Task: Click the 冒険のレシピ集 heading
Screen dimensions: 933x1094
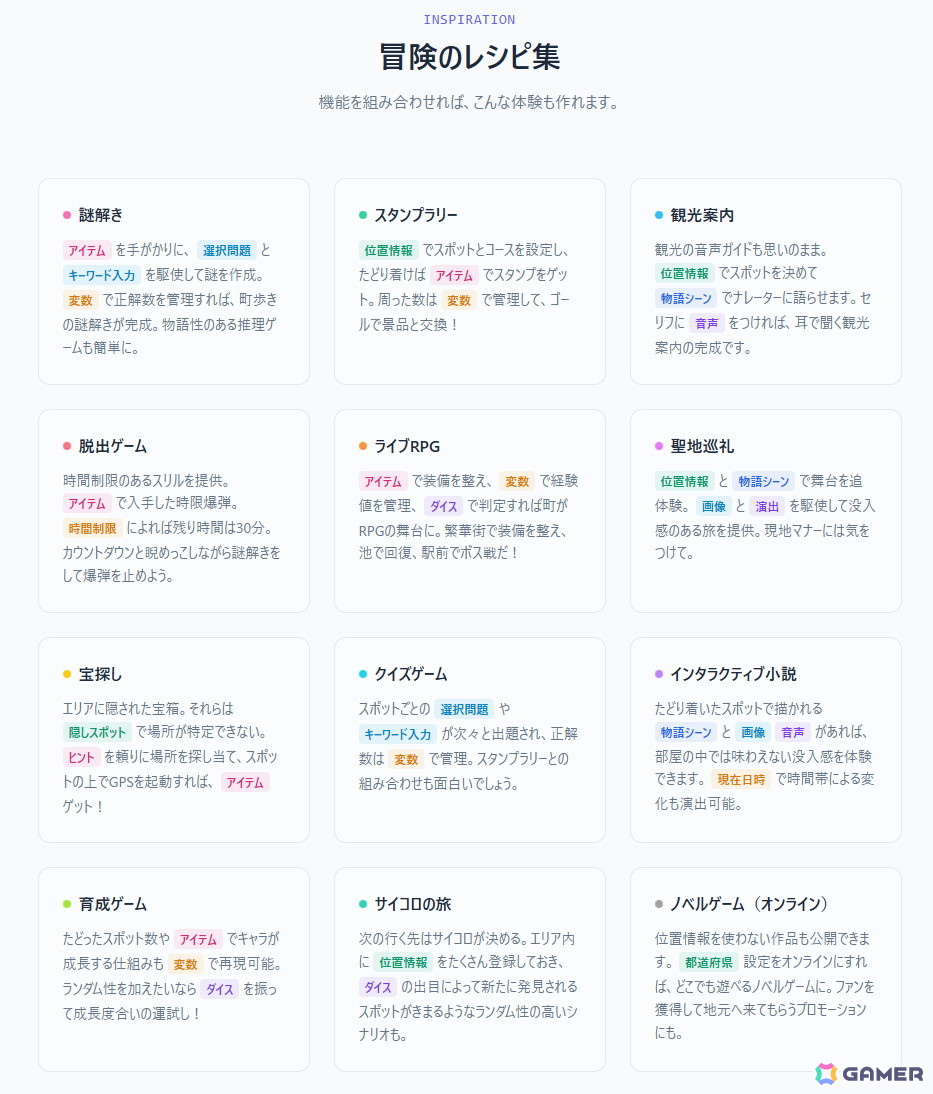Action: pos(469,57)
